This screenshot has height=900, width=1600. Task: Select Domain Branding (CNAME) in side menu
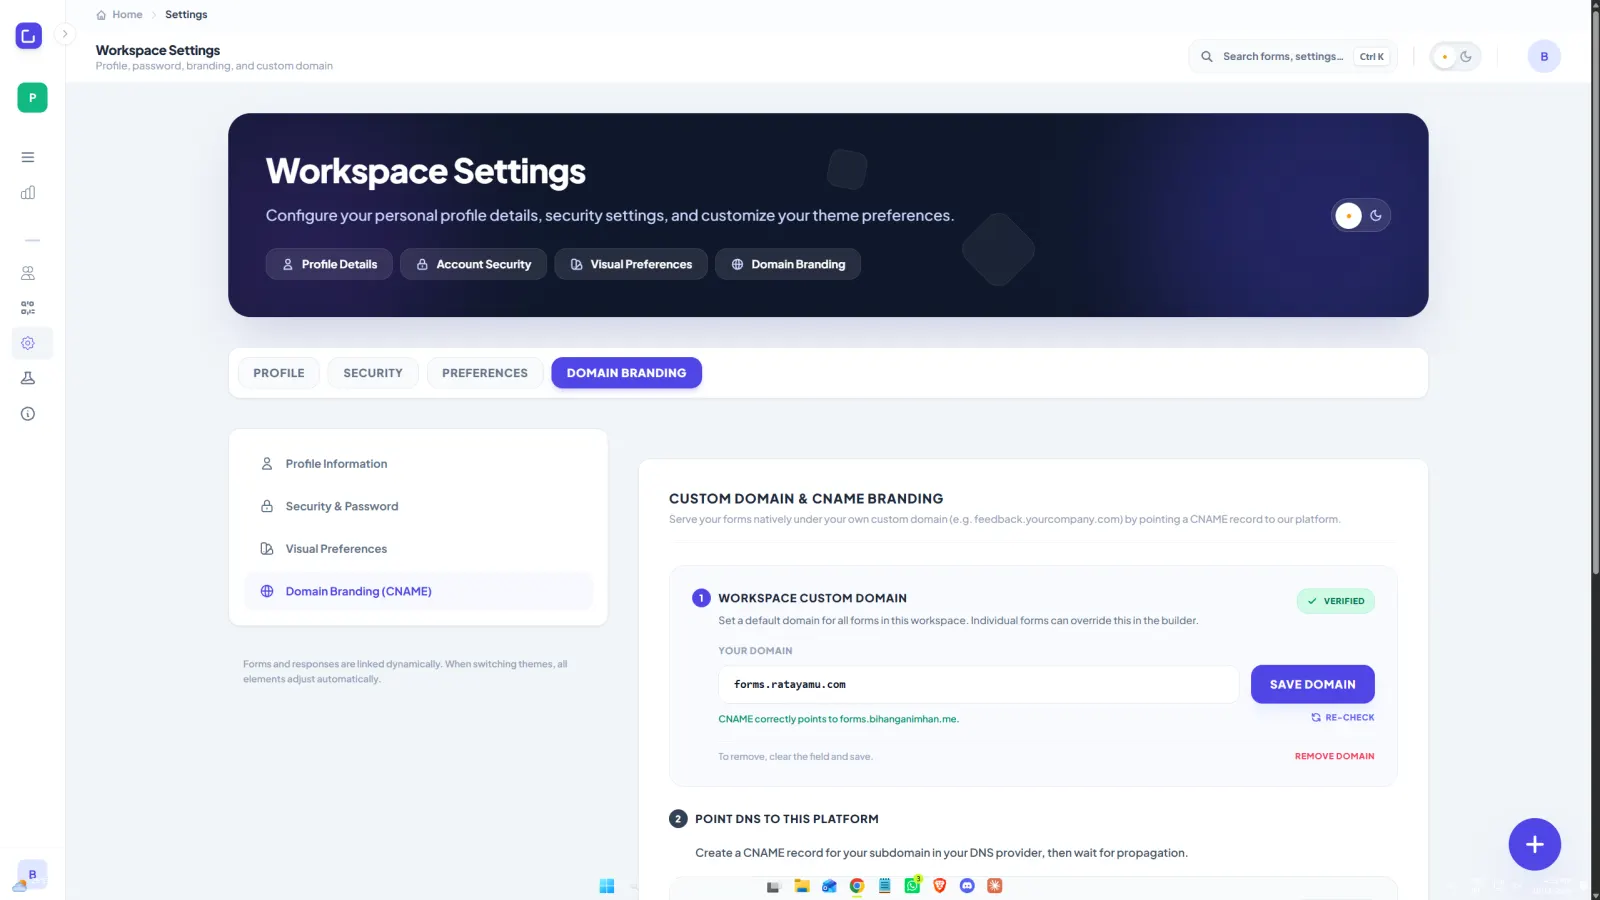419,592
